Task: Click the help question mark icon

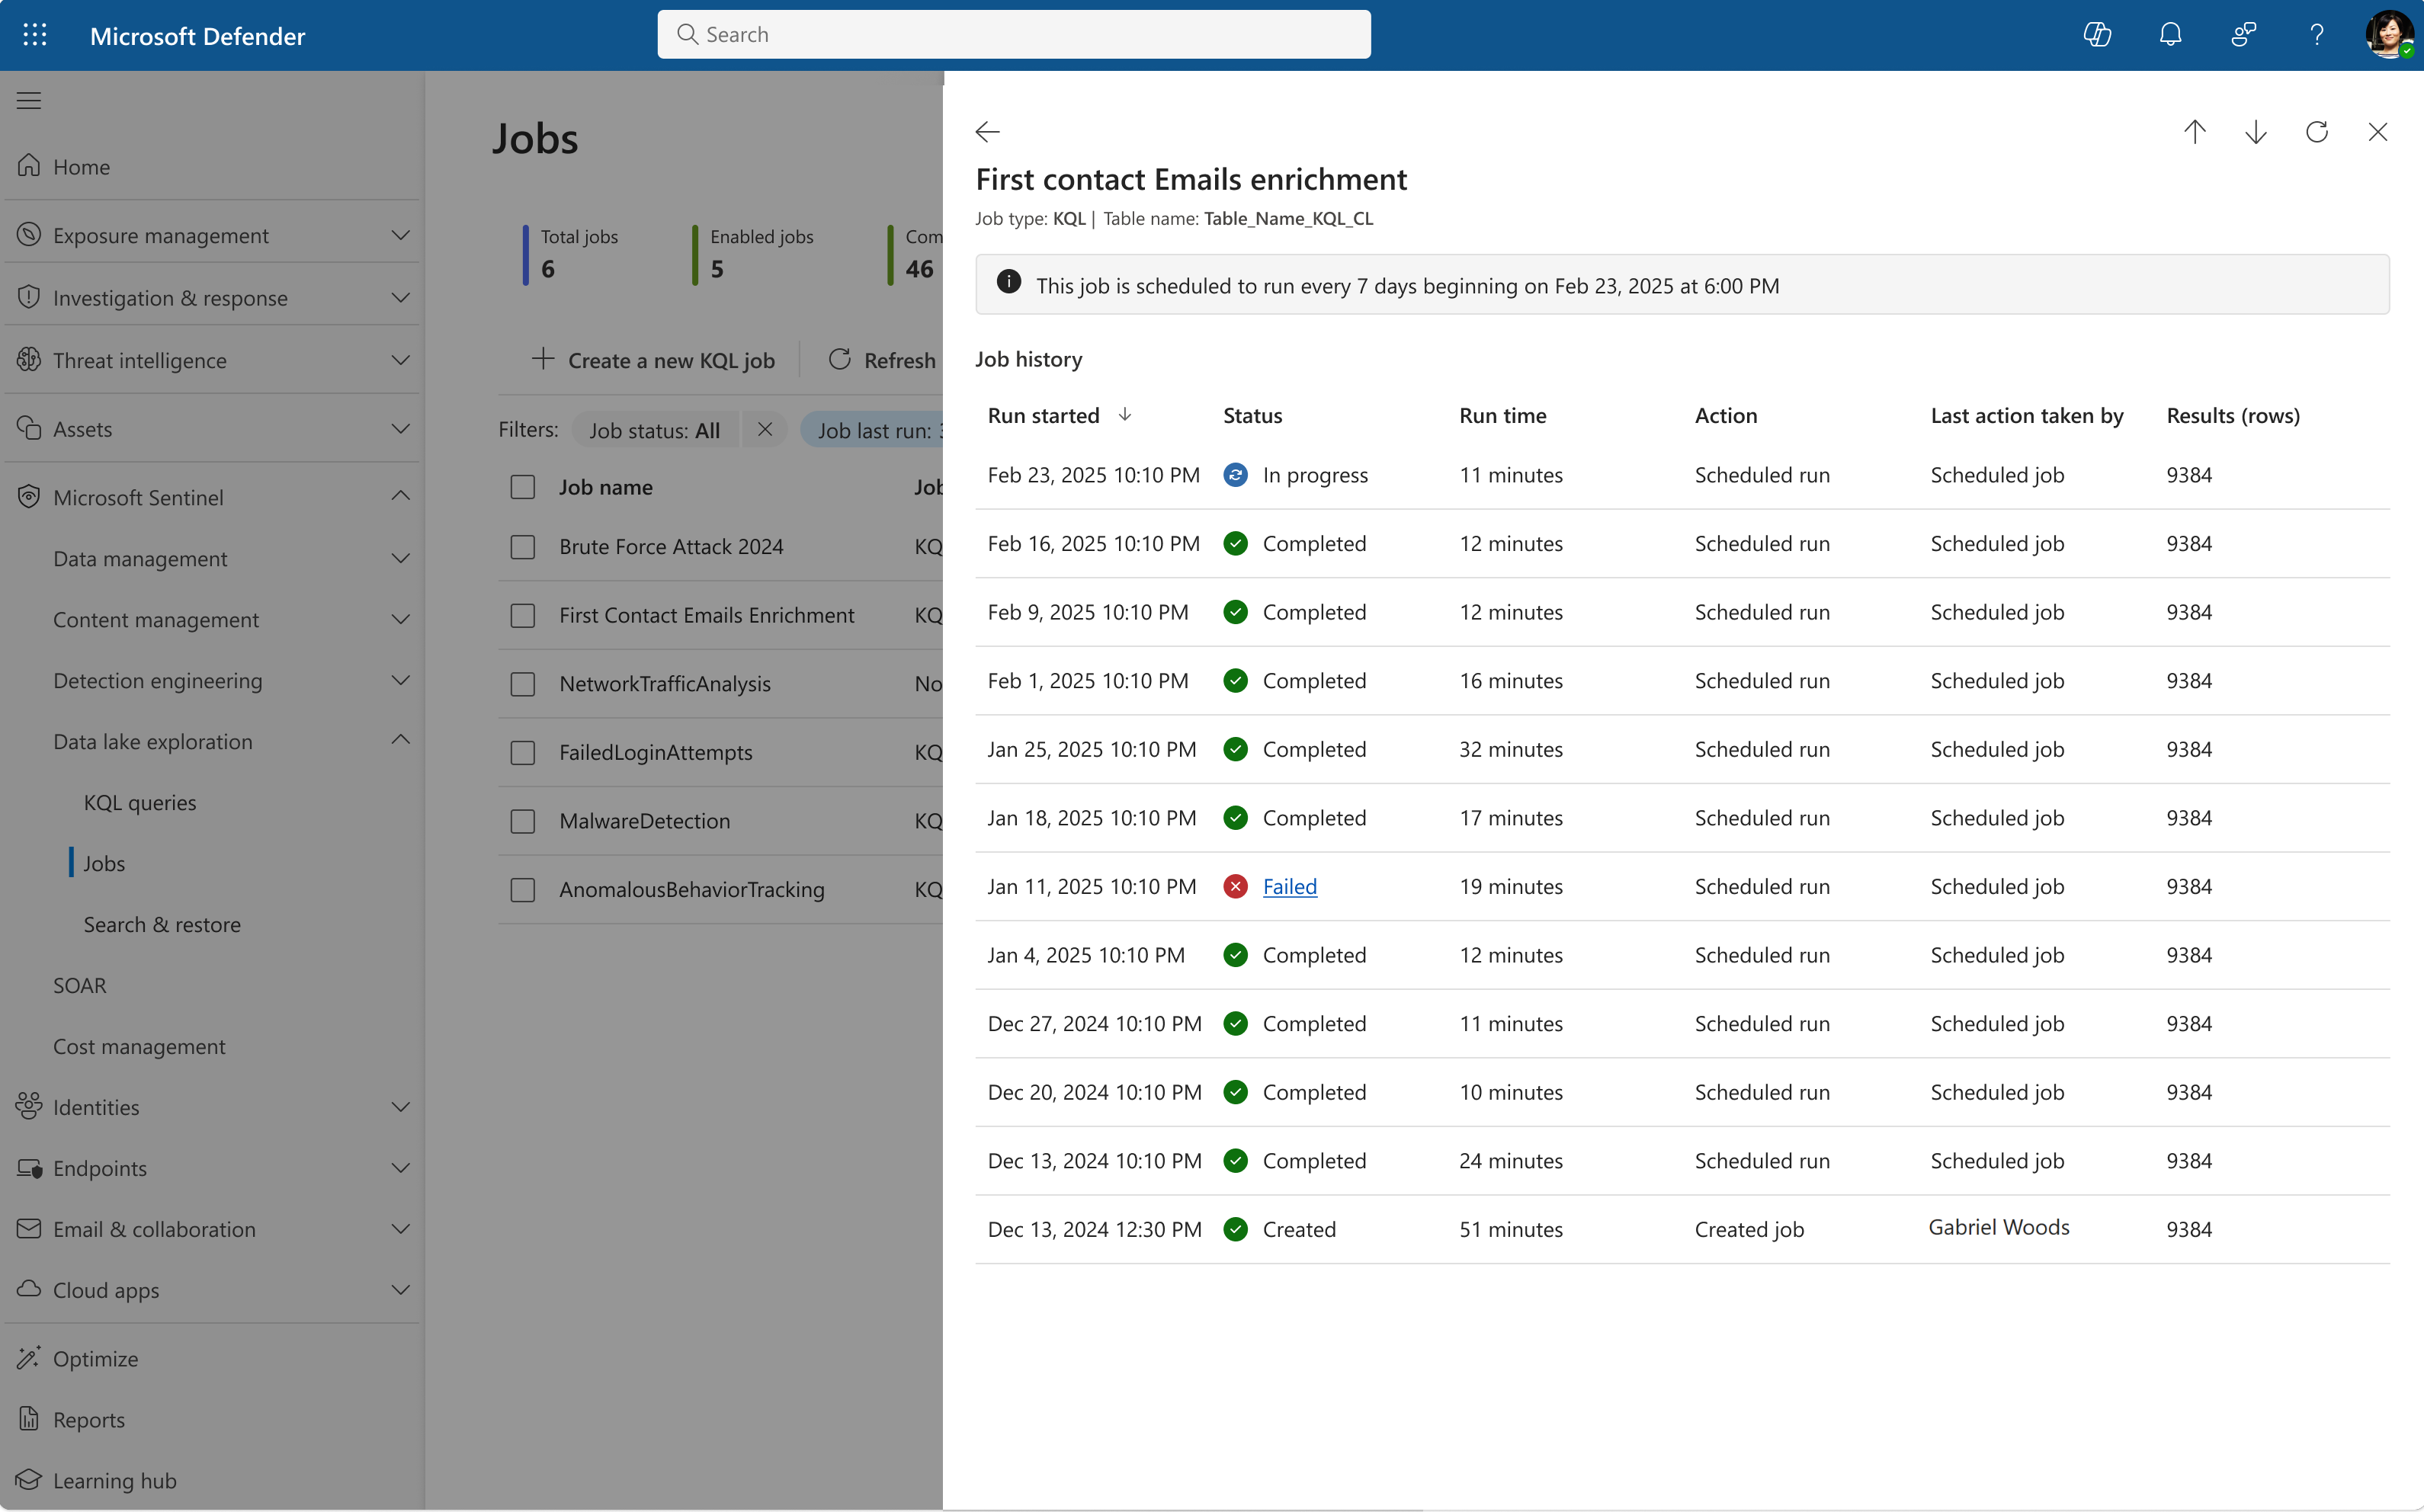Action: (2316, 35)
